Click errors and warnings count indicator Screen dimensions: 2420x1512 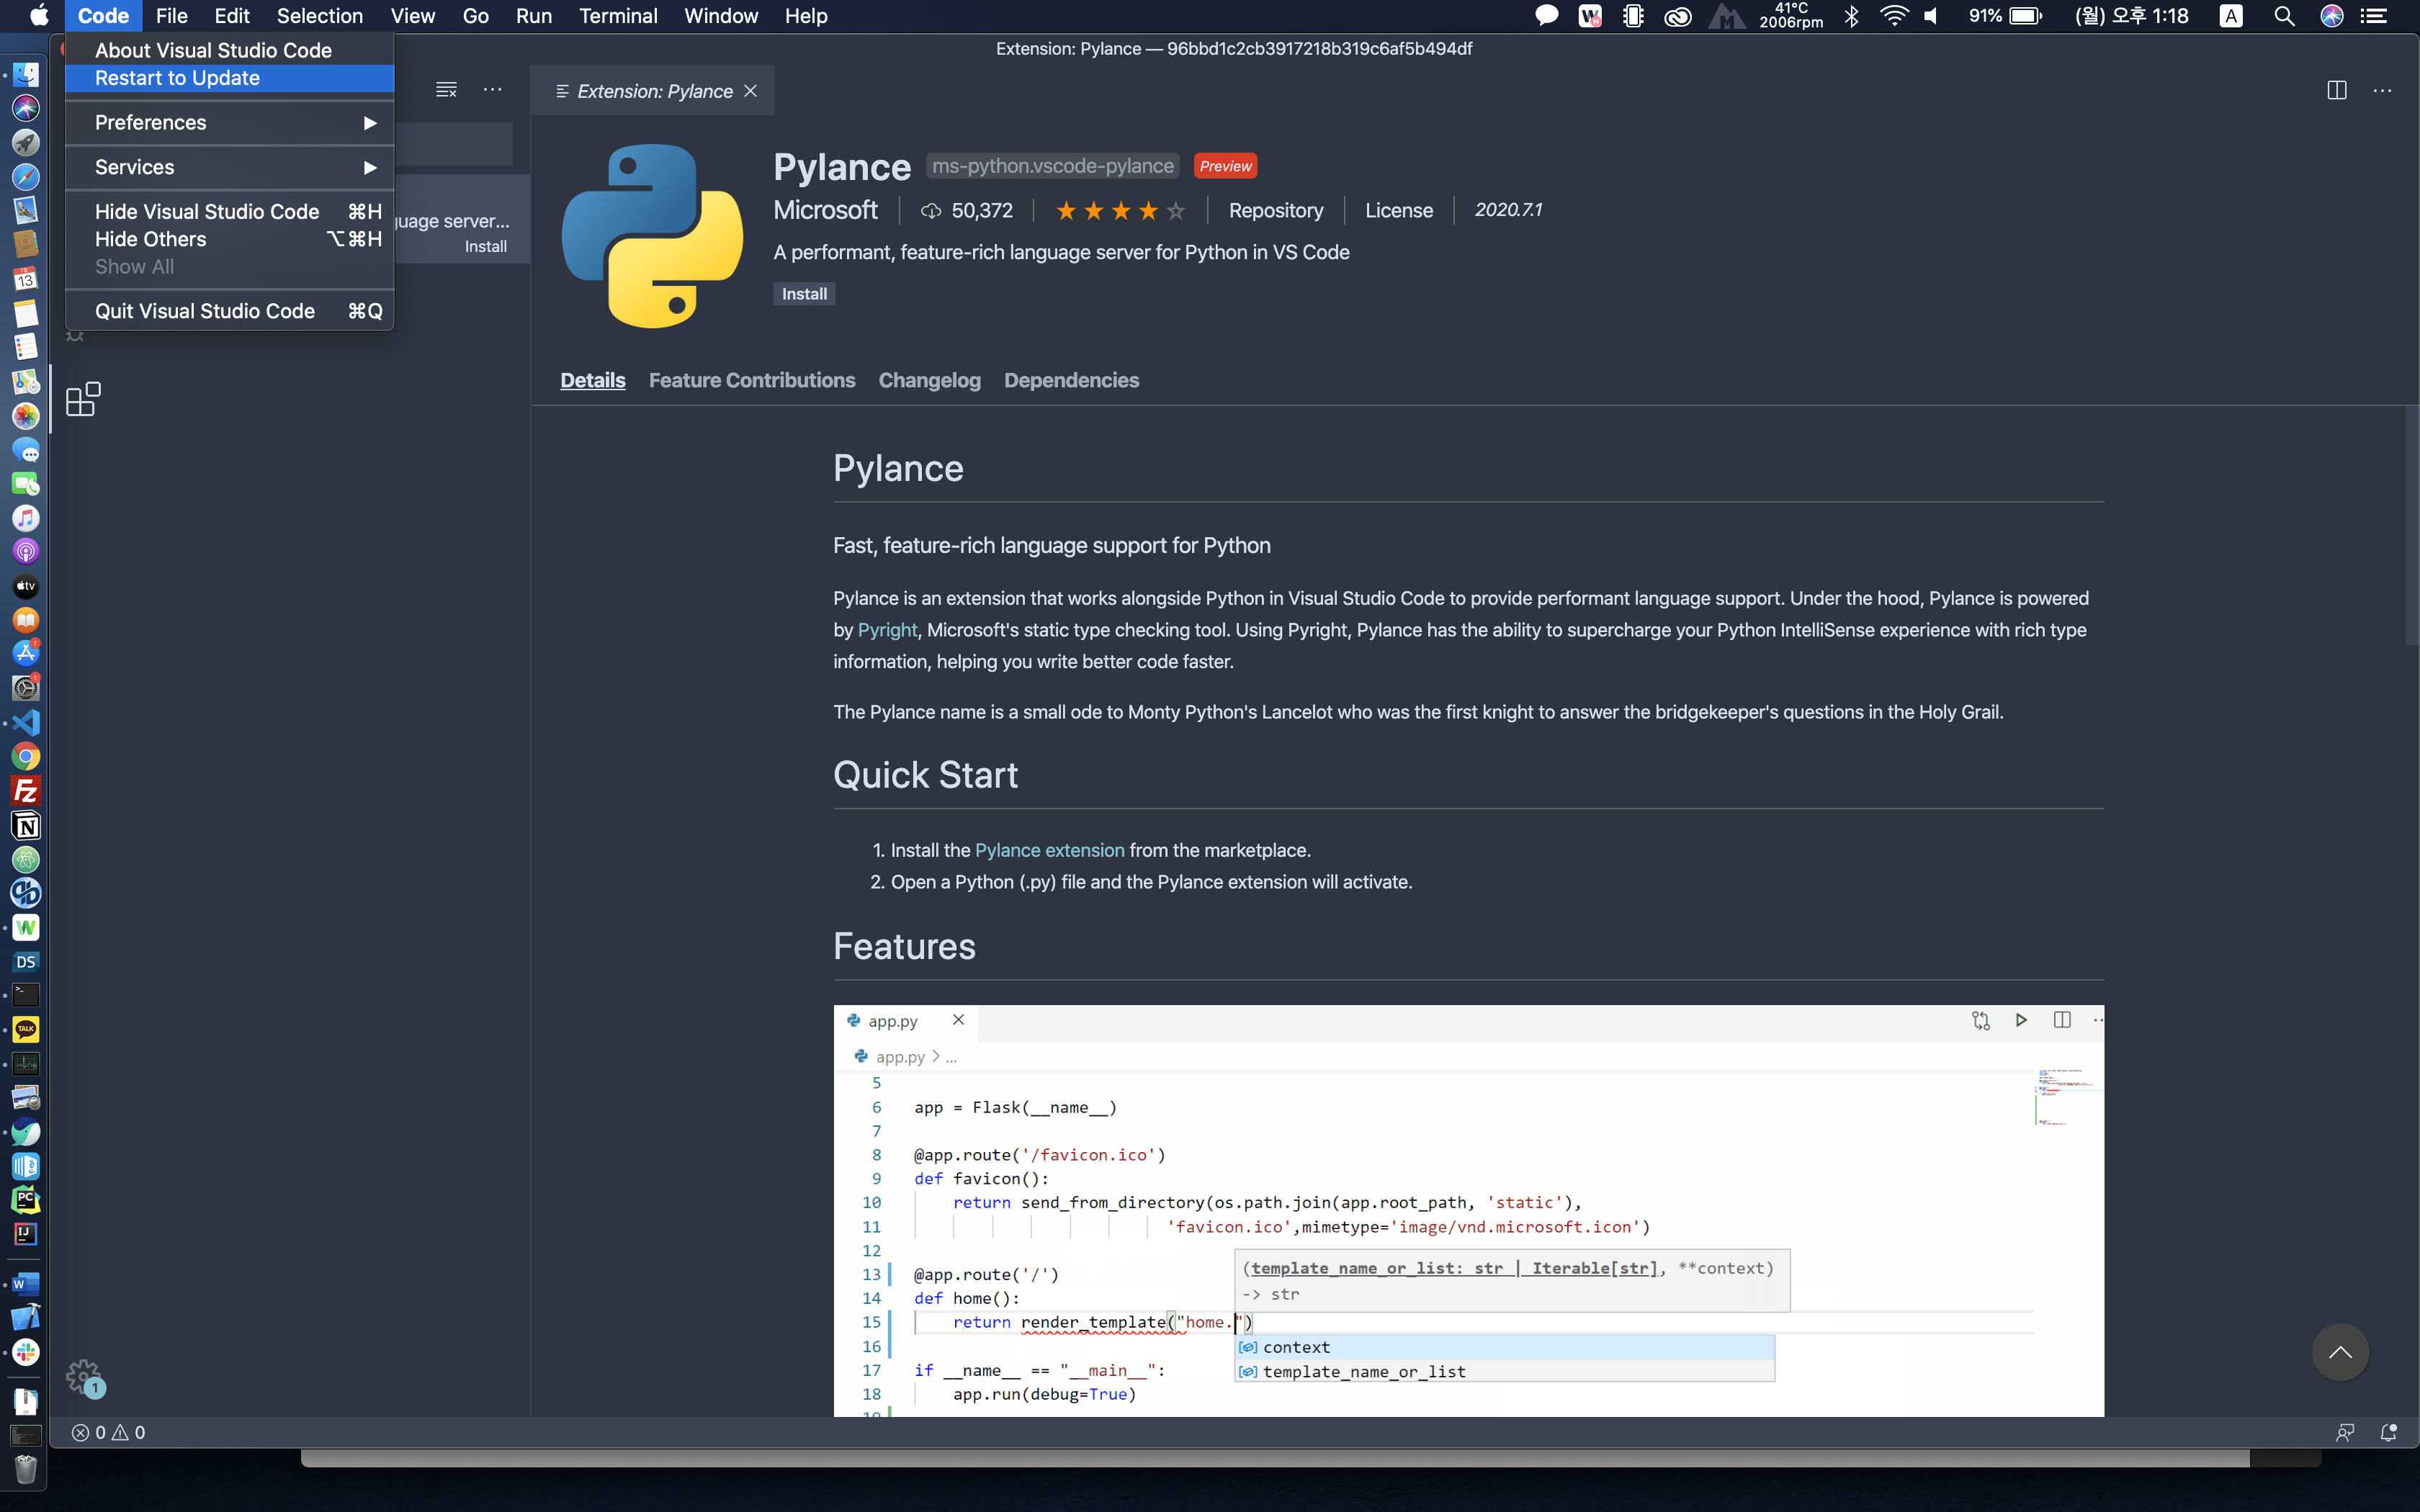(108, 1432)
